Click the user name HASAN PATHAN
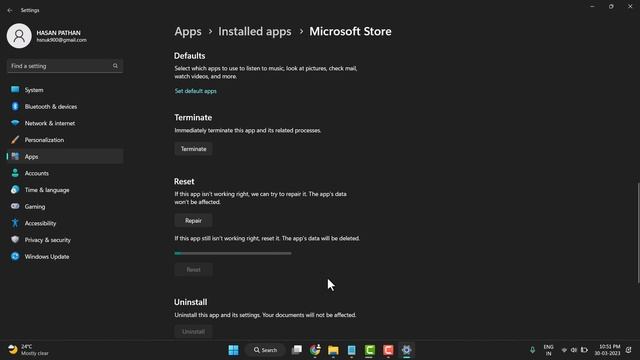Screen dimensions: 640x360 (58, 33)
